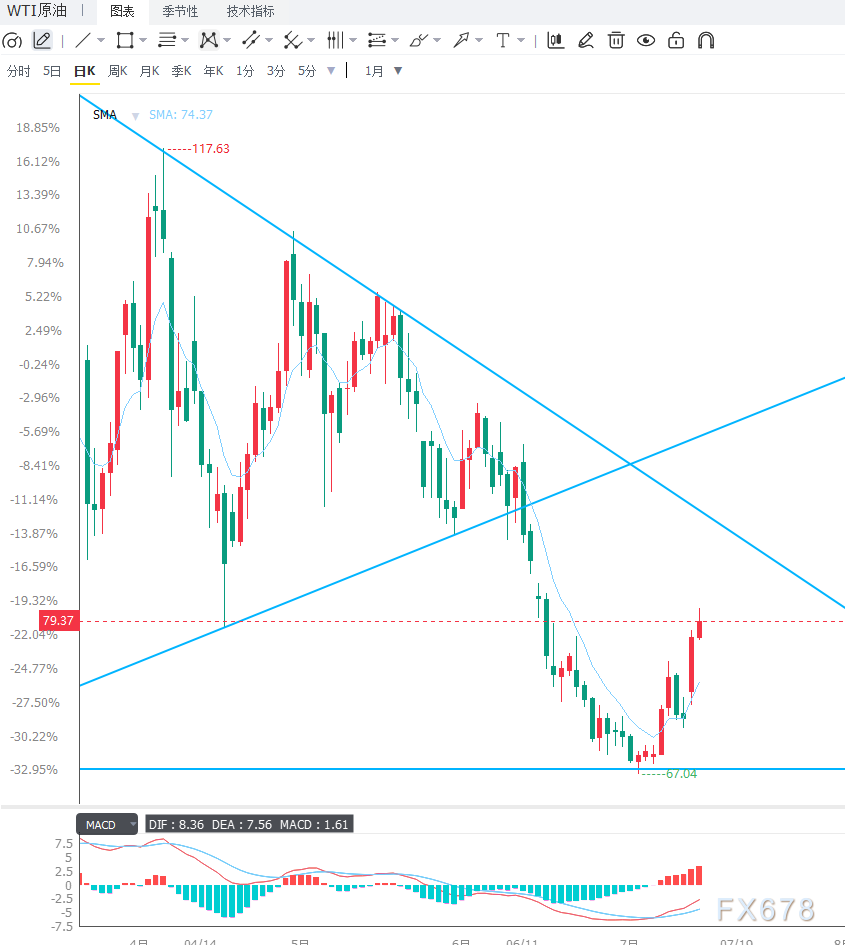
Task: Select the 周K timeframe
Action: point(118,71)
